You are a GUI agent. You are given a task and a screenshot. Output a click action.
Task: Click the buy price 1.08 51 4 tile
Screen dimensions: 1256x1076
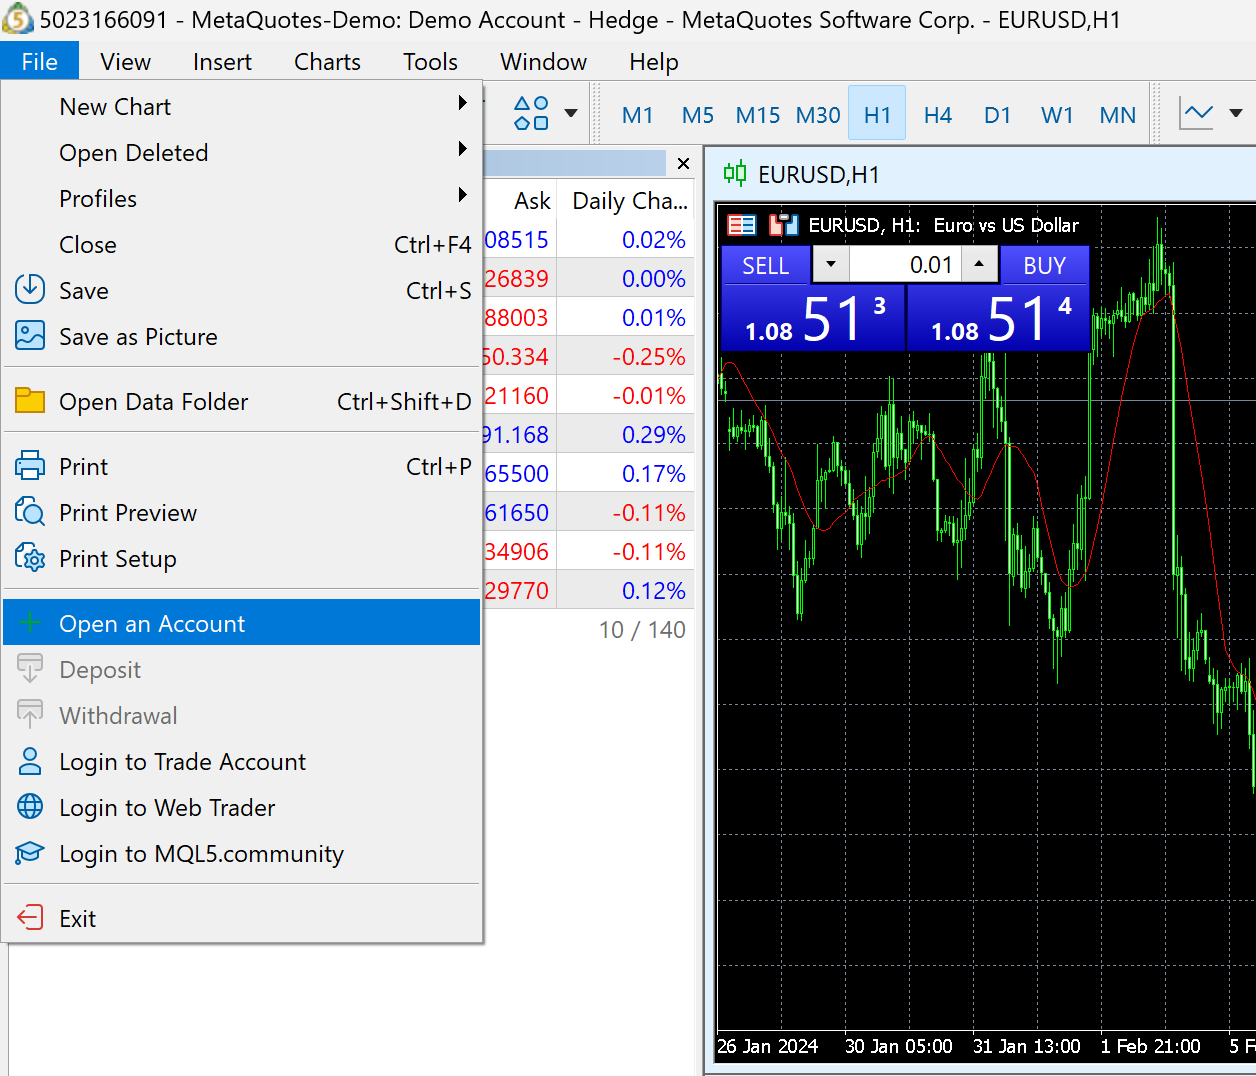(998, 318)
